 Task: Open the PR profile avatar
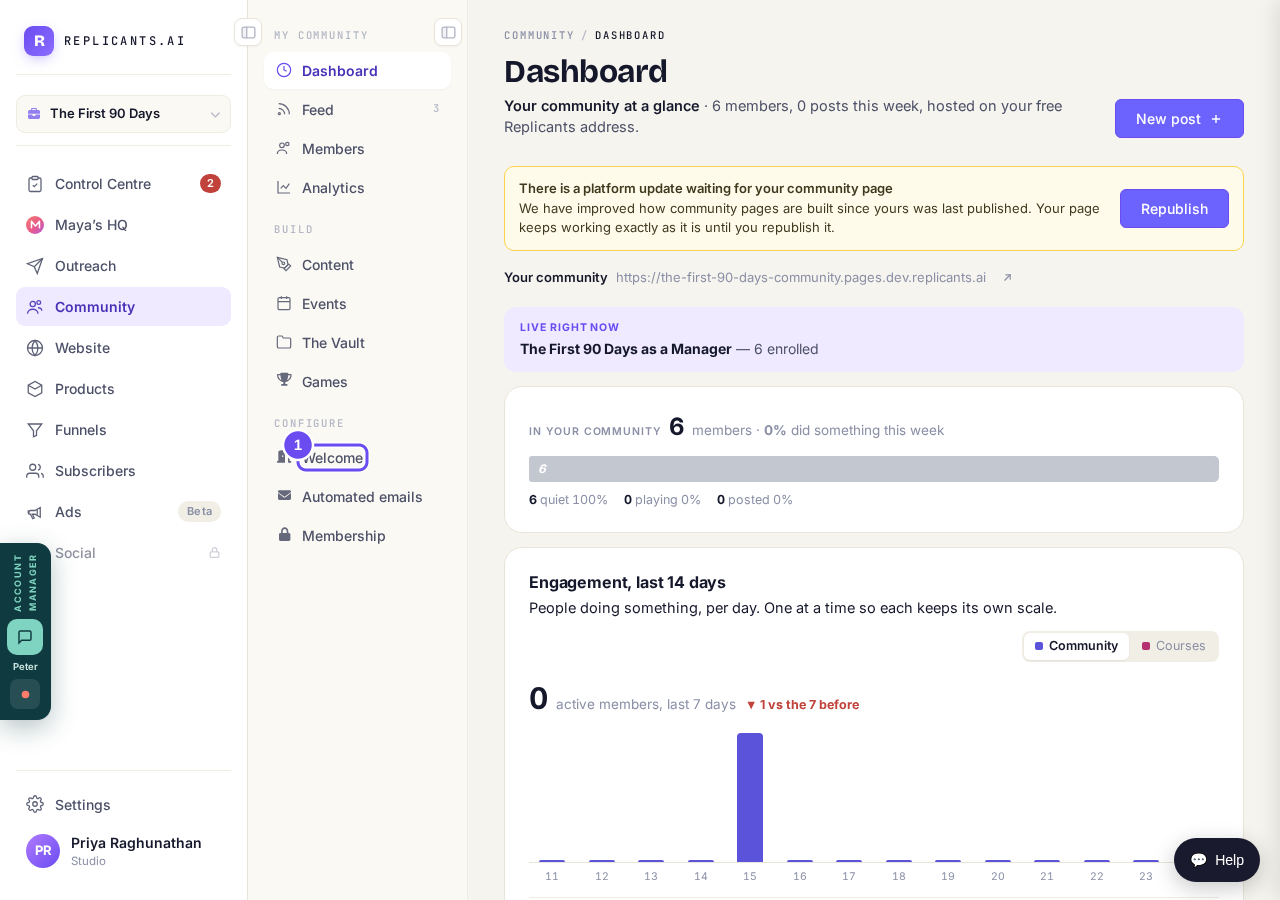(43, 851)
